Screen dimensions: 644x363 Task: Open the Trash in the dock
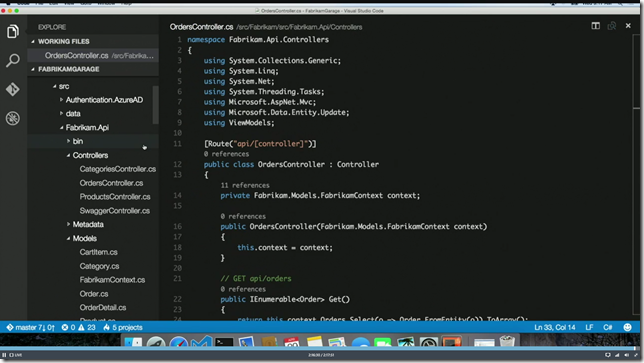pos(507,341)
